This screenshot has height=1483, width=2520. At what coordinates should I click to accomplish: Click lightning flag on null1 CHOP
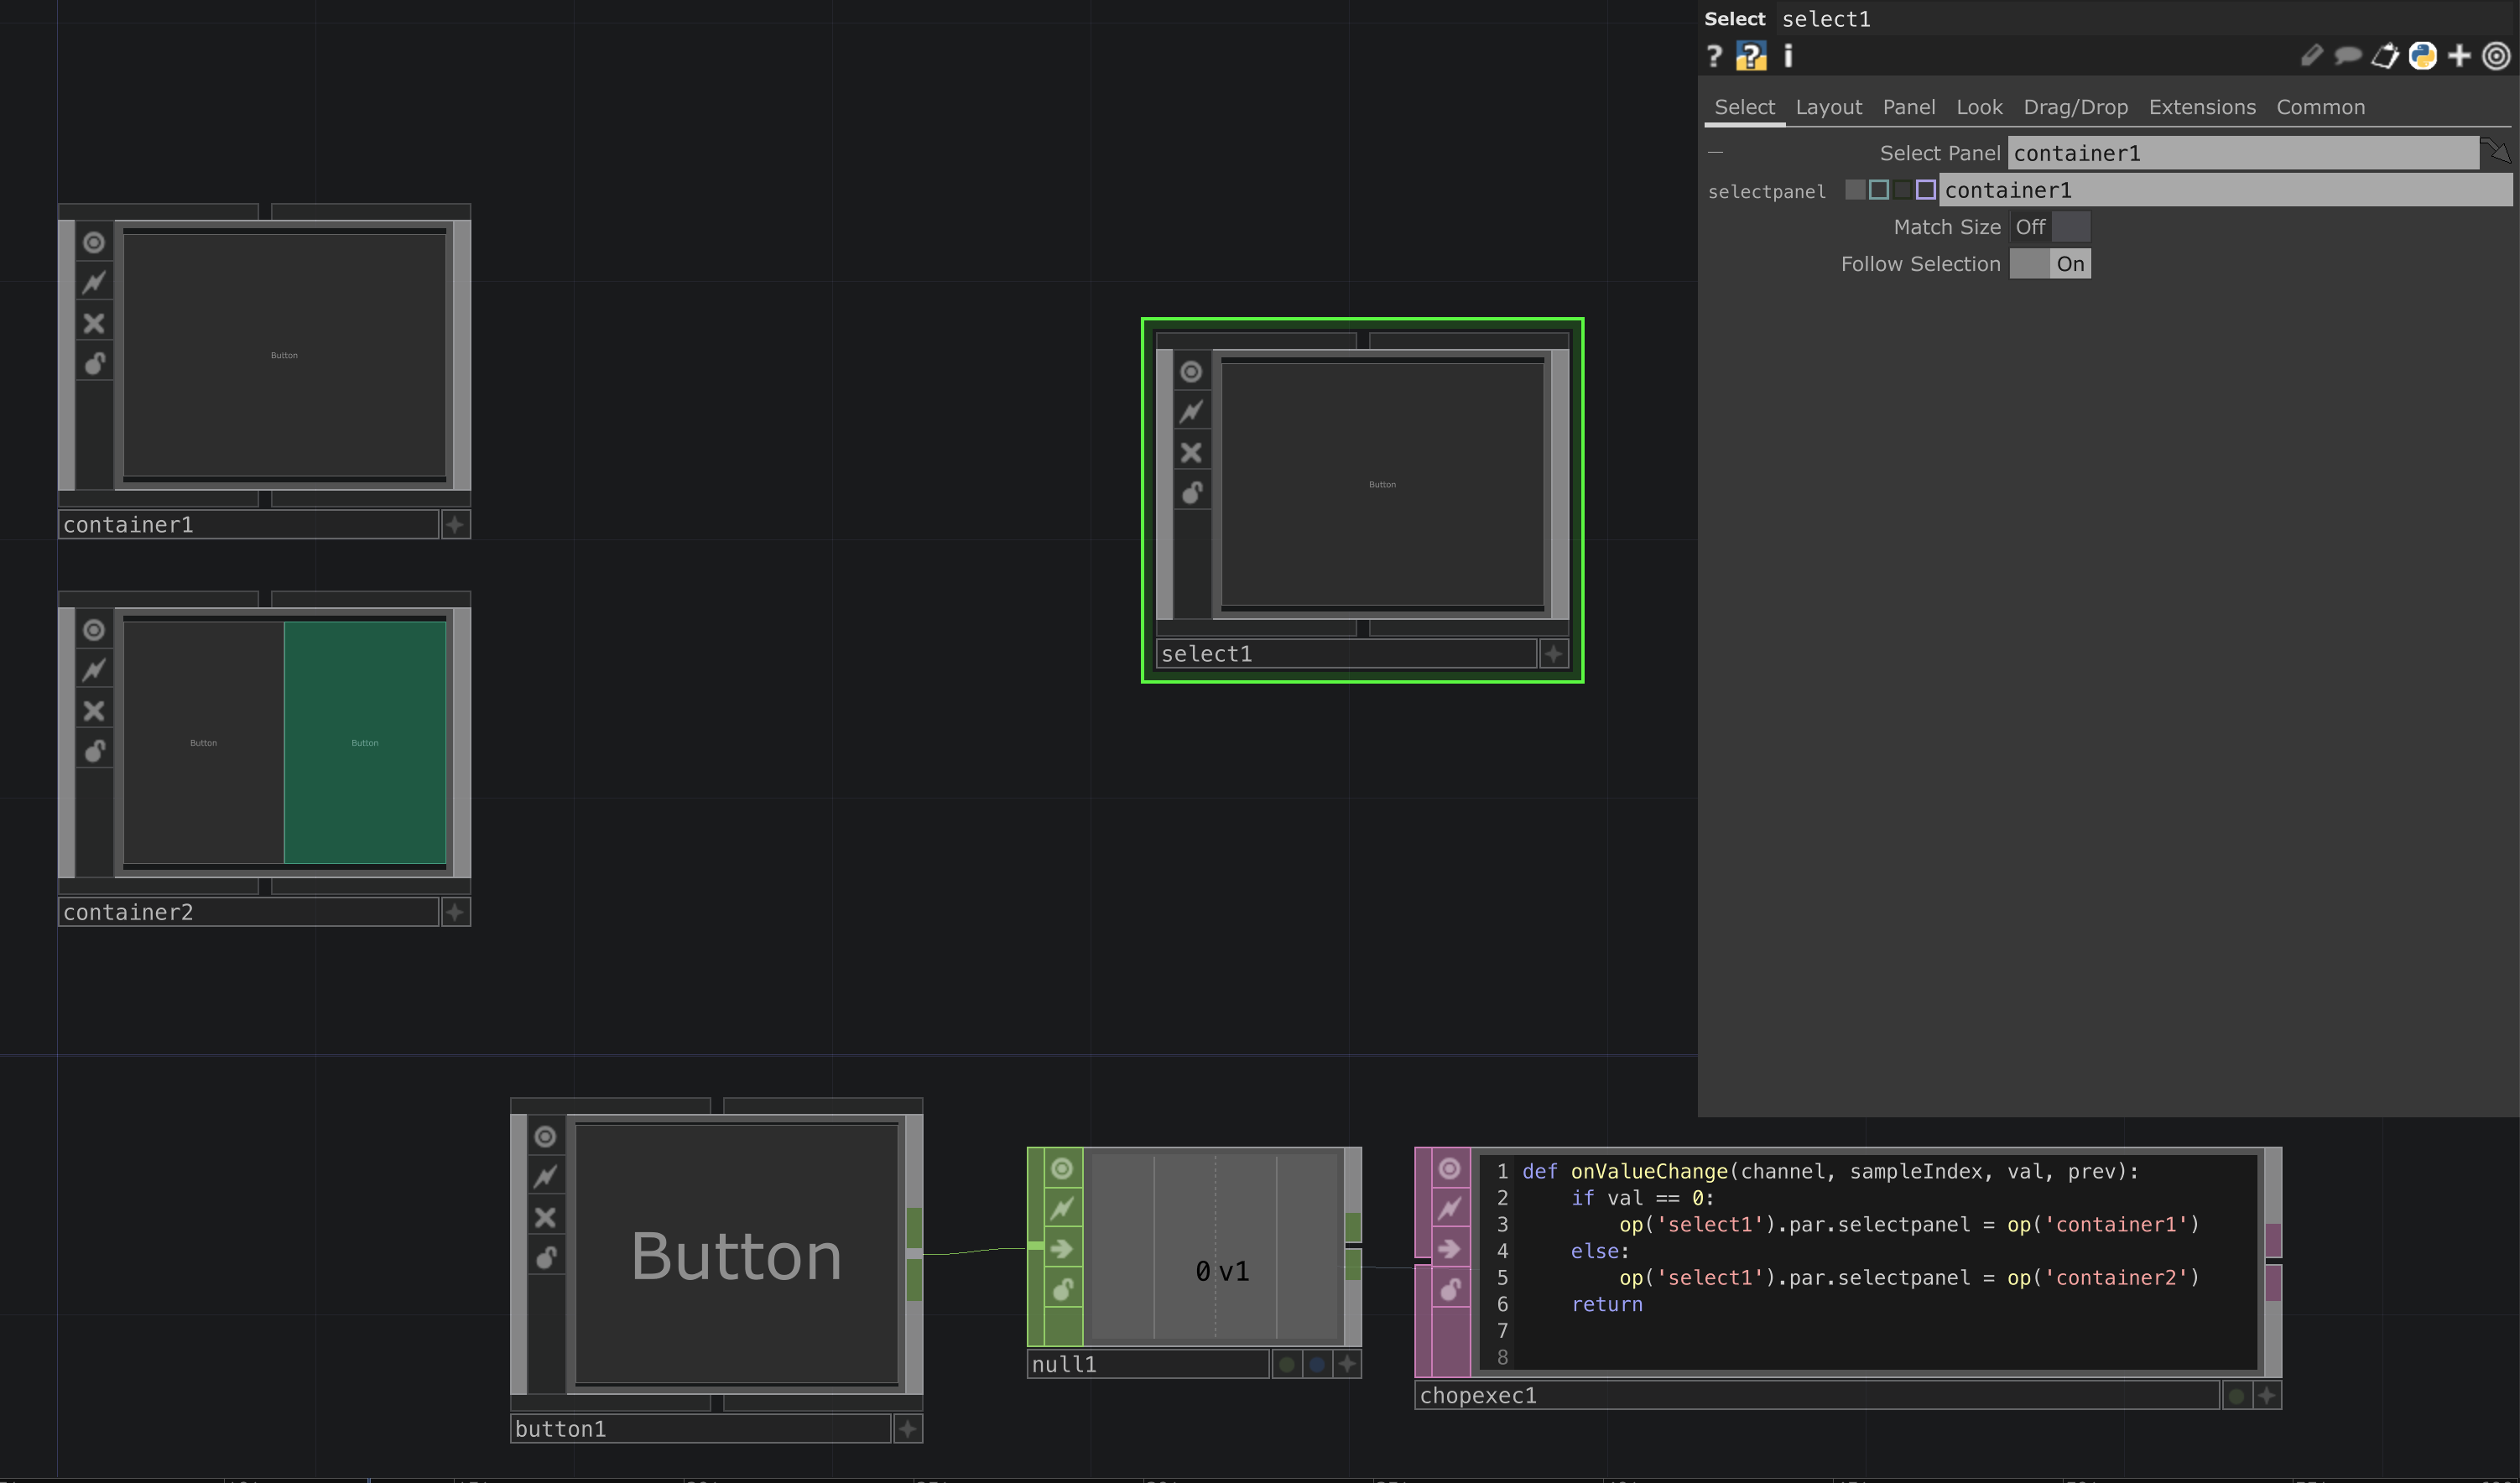[1062, 1209]
